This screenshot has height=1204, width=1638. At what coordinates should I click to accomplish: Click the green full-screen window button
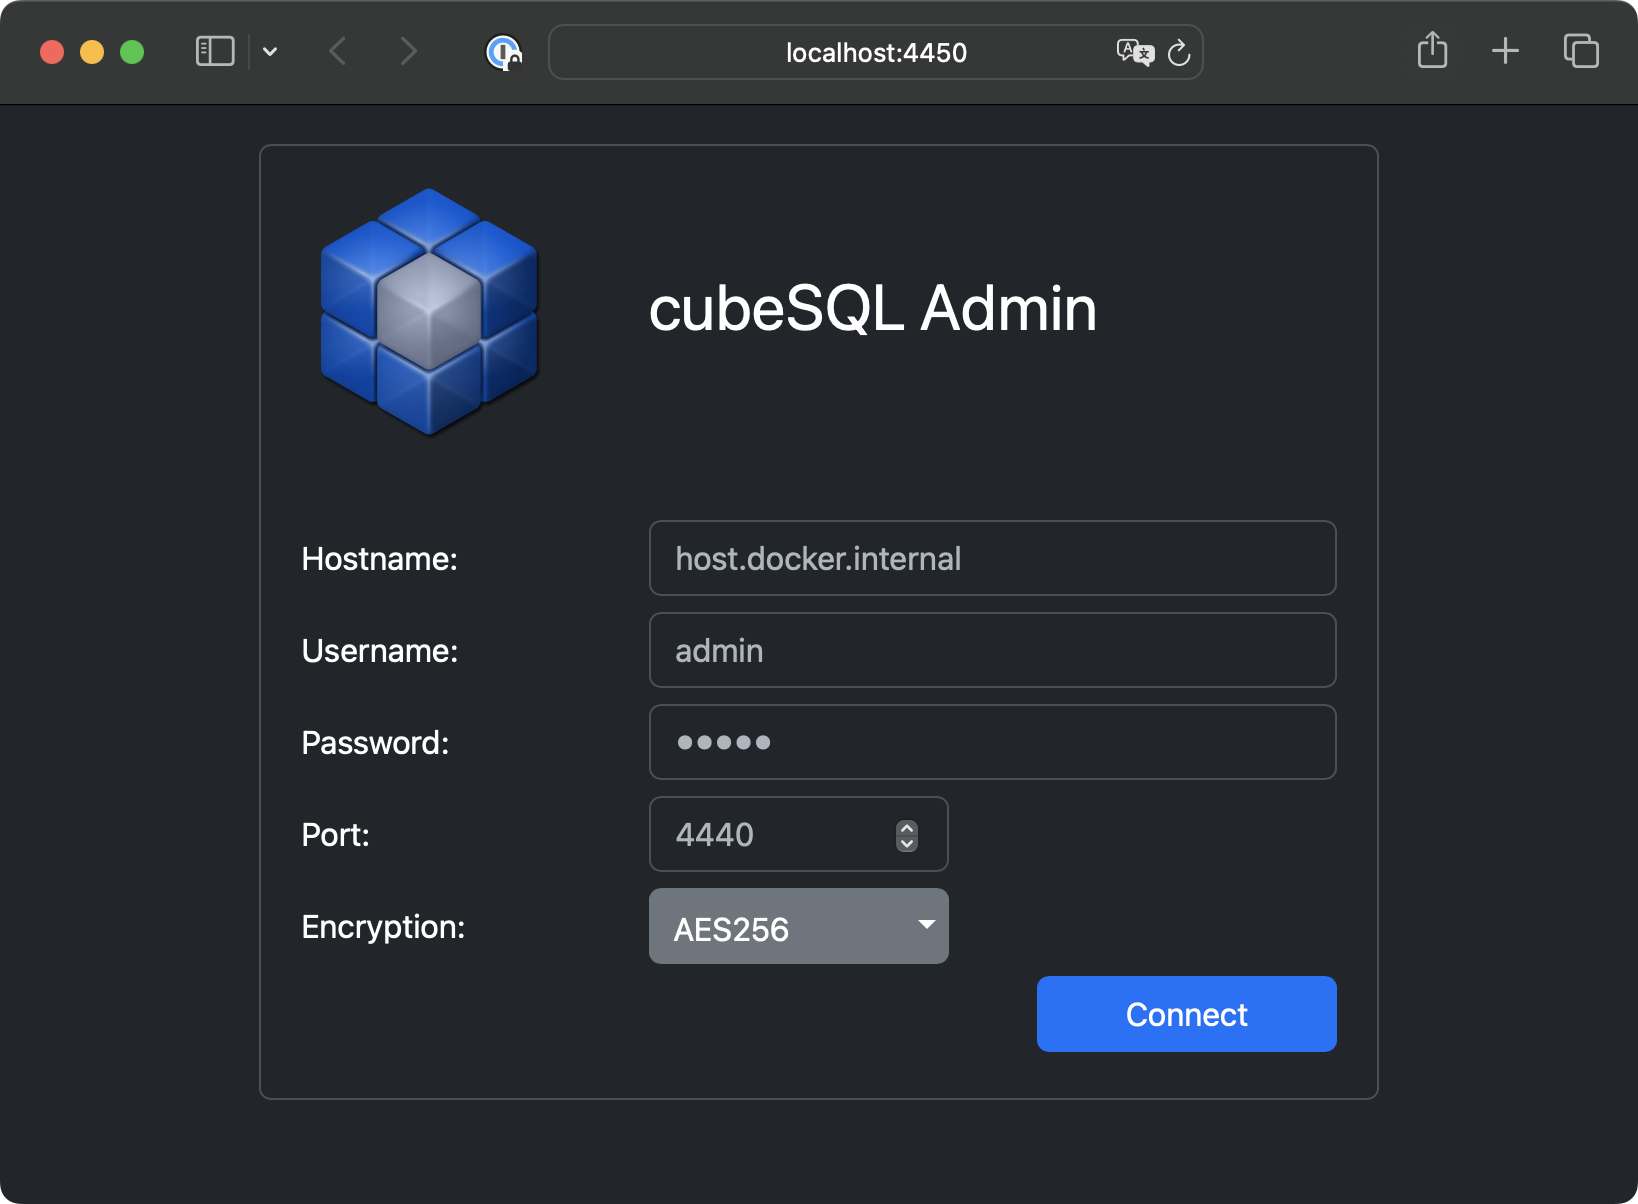132,52
